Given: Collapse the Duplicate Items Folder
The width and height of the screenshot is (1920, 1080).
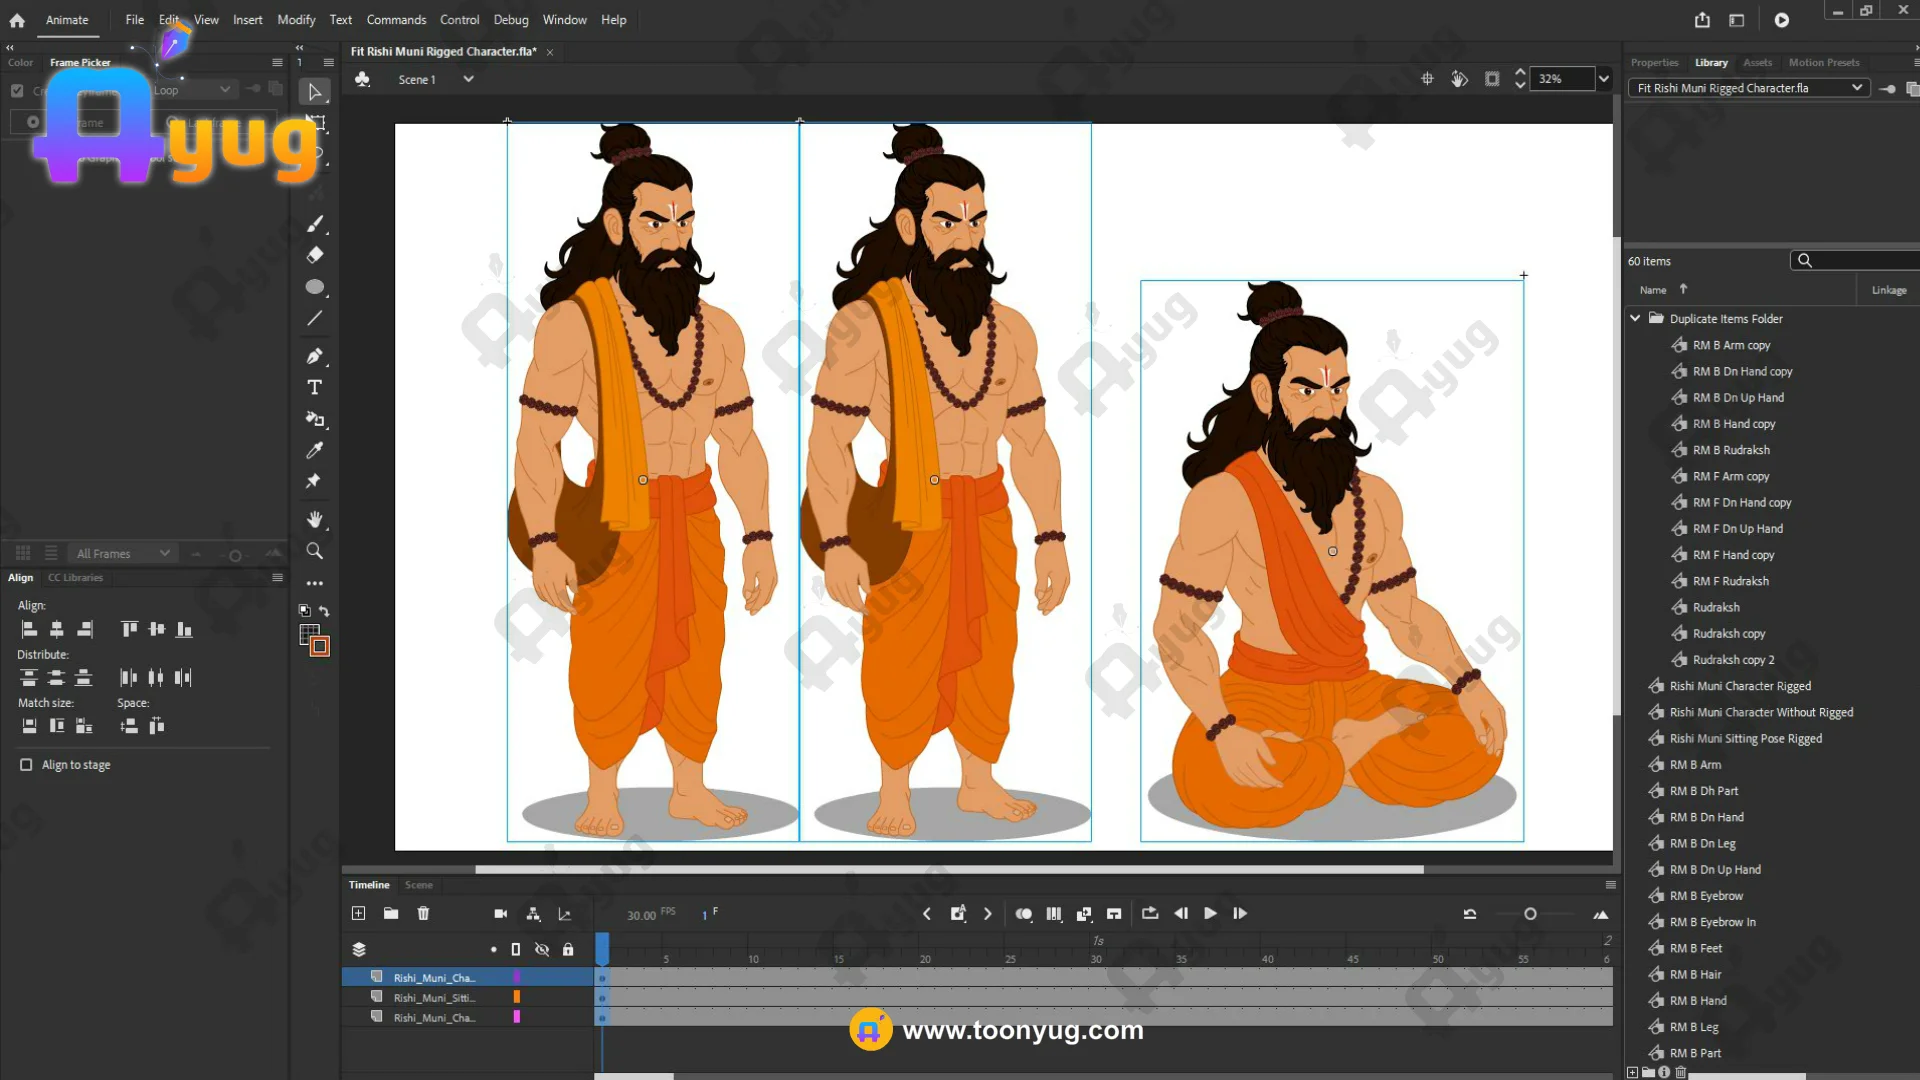Looking at the screenshot, I should 1635,318.
